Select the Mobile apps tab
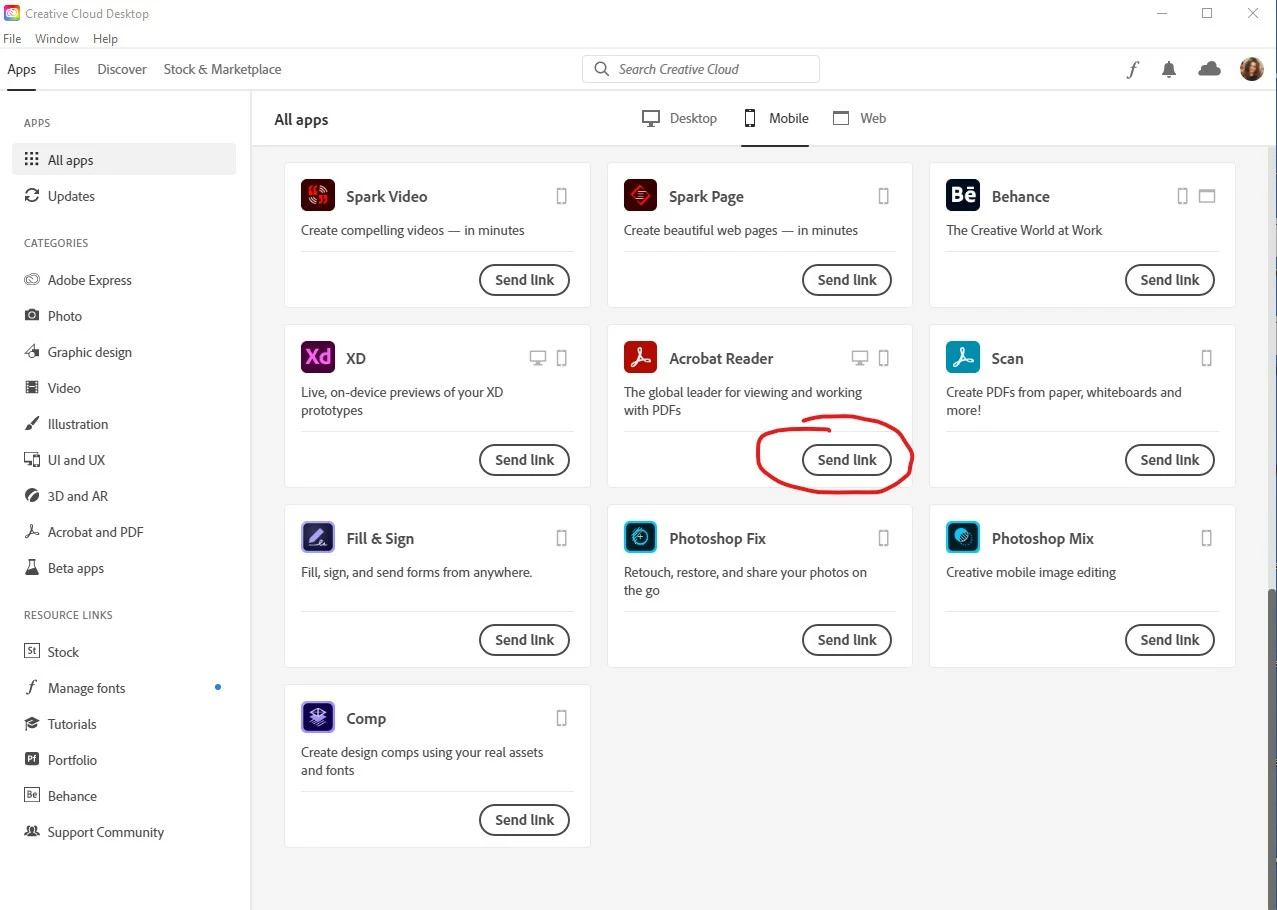The image size is (1277, 910). pyautogui.click(x=775, y=118)
